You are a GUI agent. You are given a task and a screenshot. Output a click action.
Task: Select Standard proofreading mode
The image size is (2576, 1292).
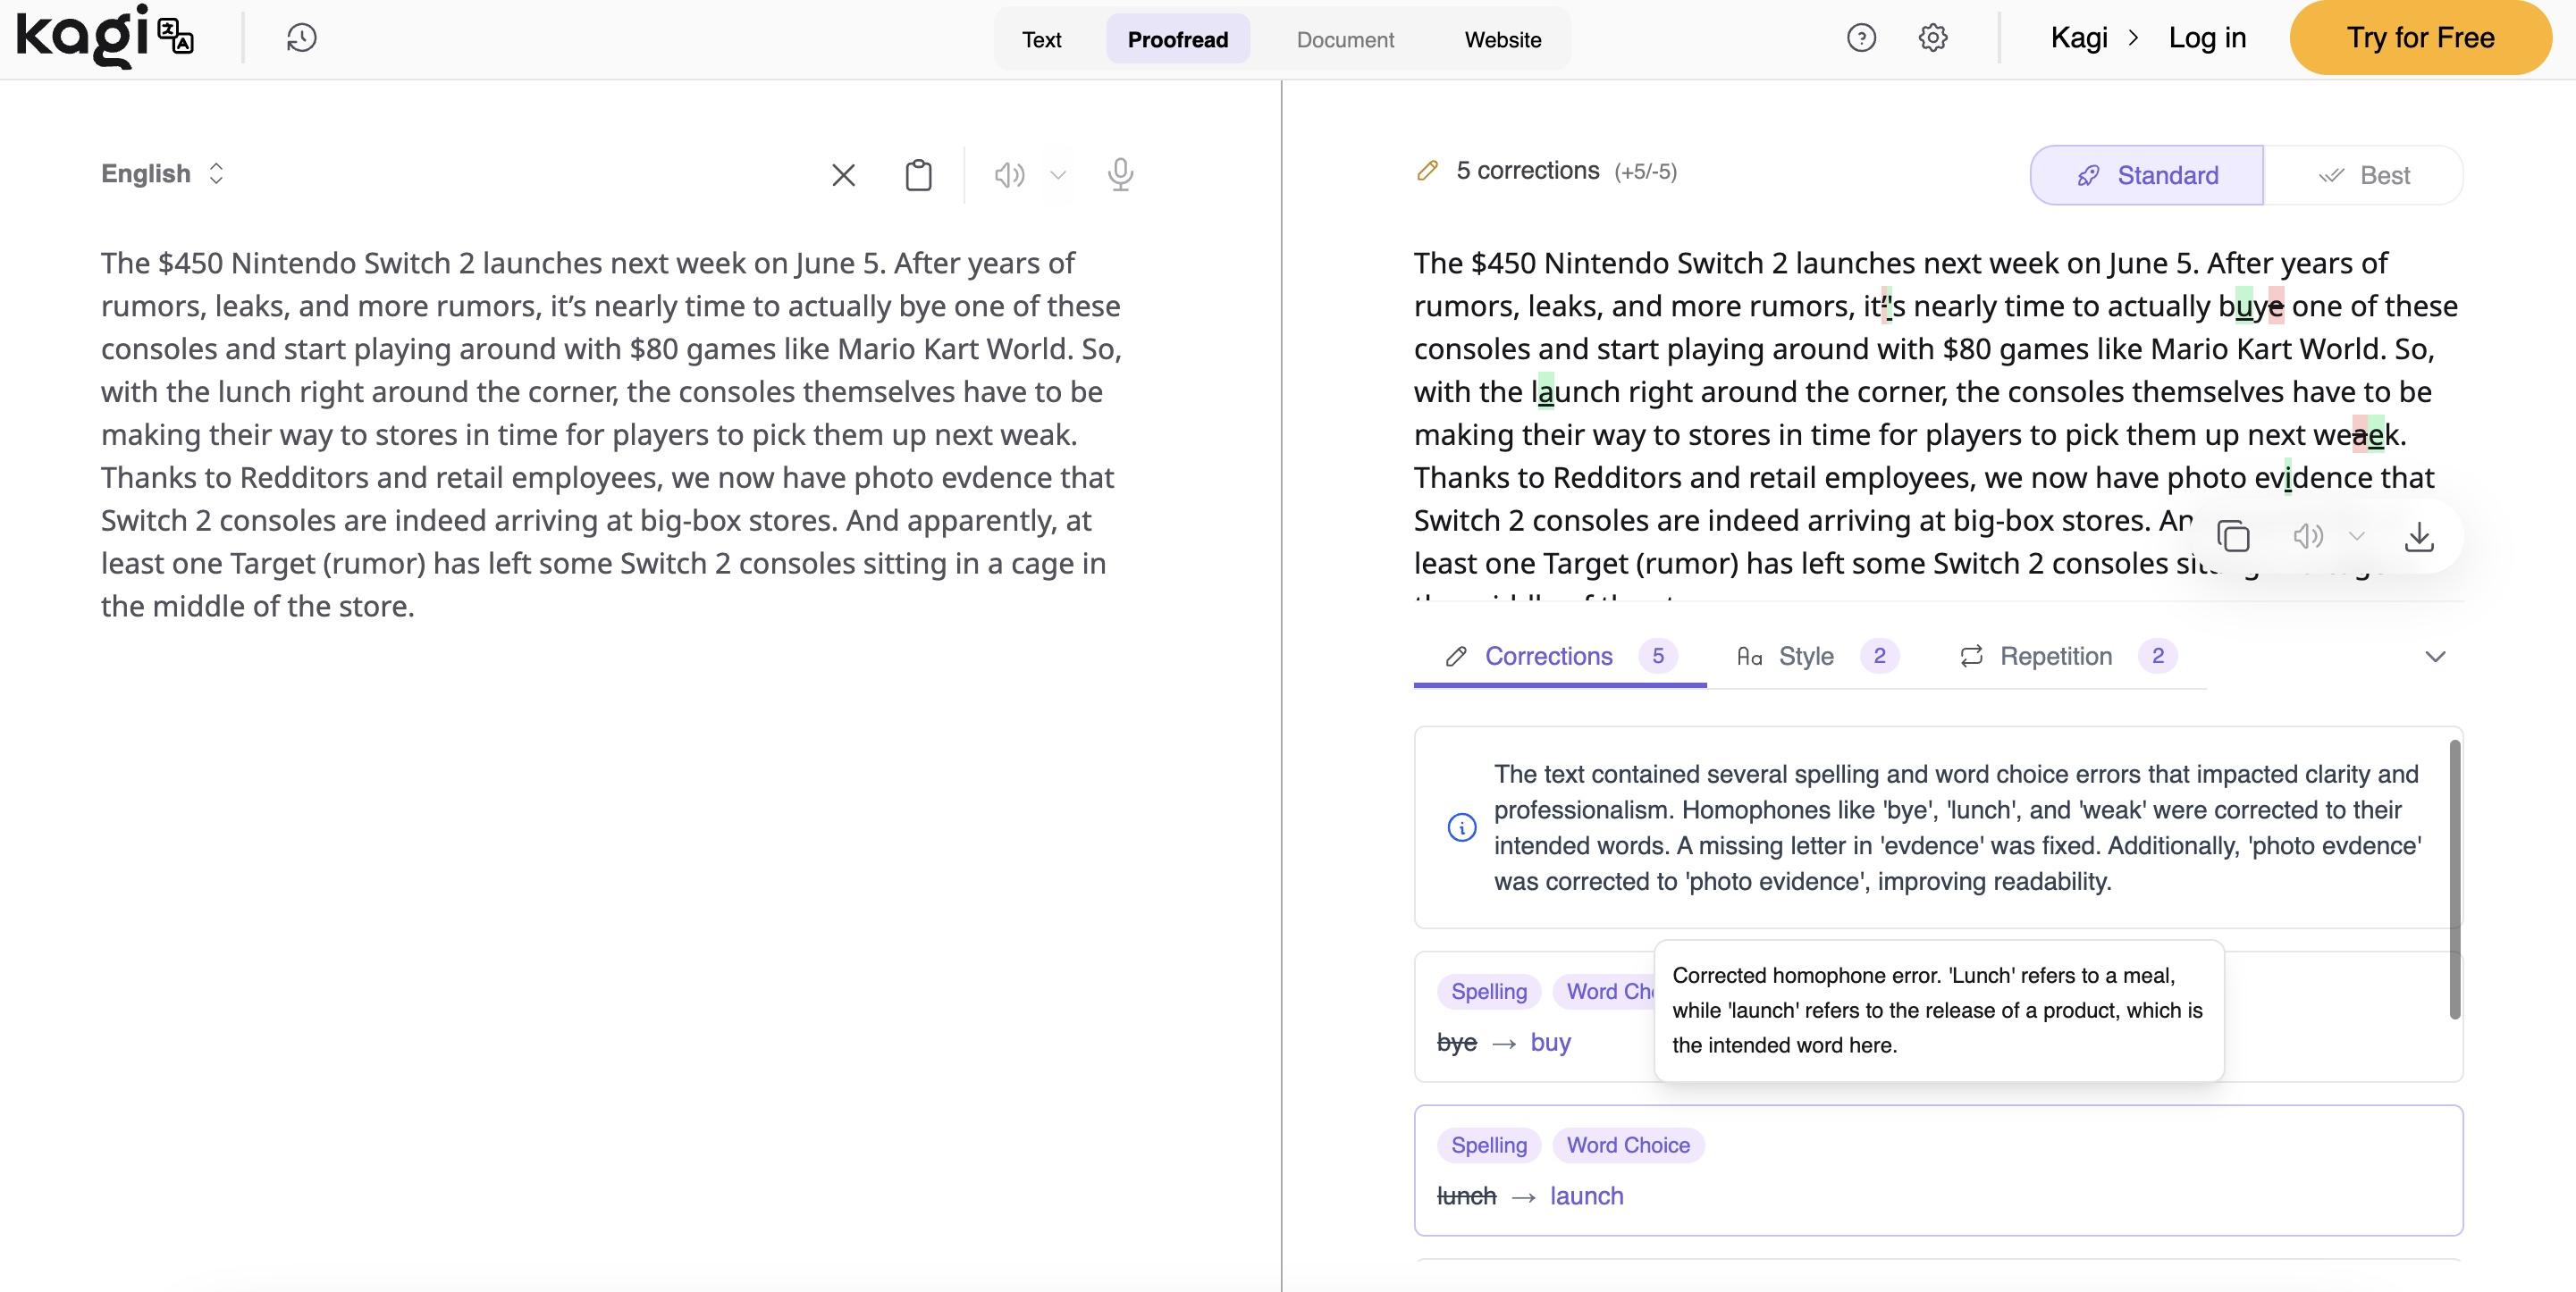[2146, 175]
